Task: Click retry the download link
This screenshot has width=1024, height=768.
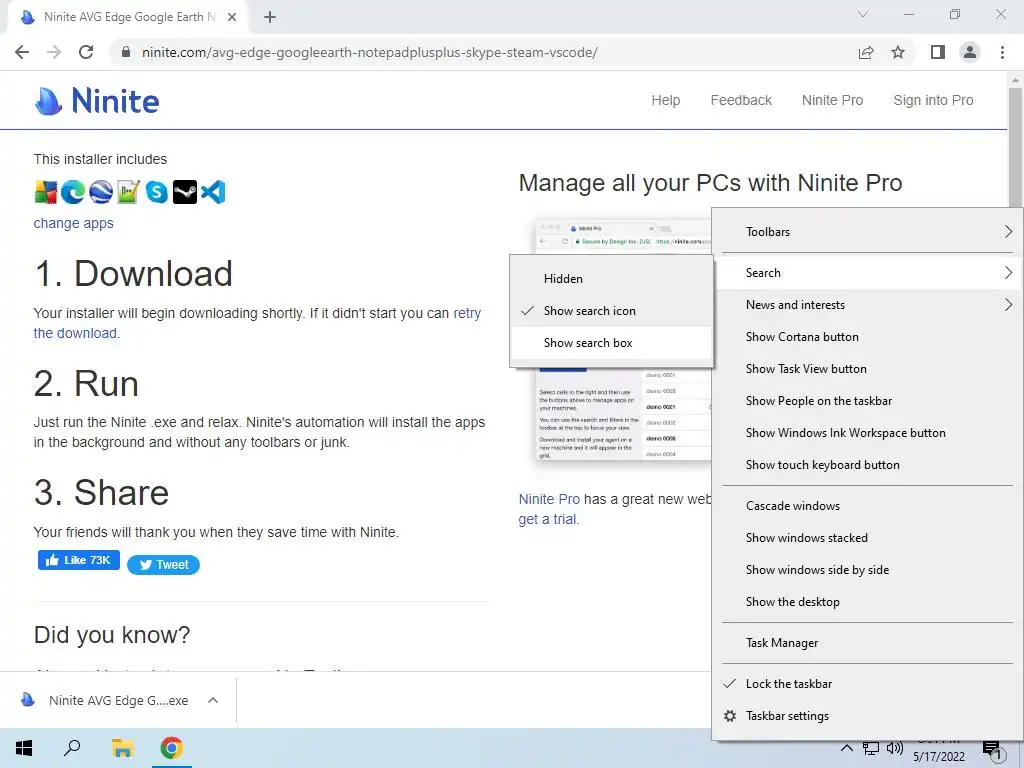Action: pyautogui.click(x=467, y=313)
